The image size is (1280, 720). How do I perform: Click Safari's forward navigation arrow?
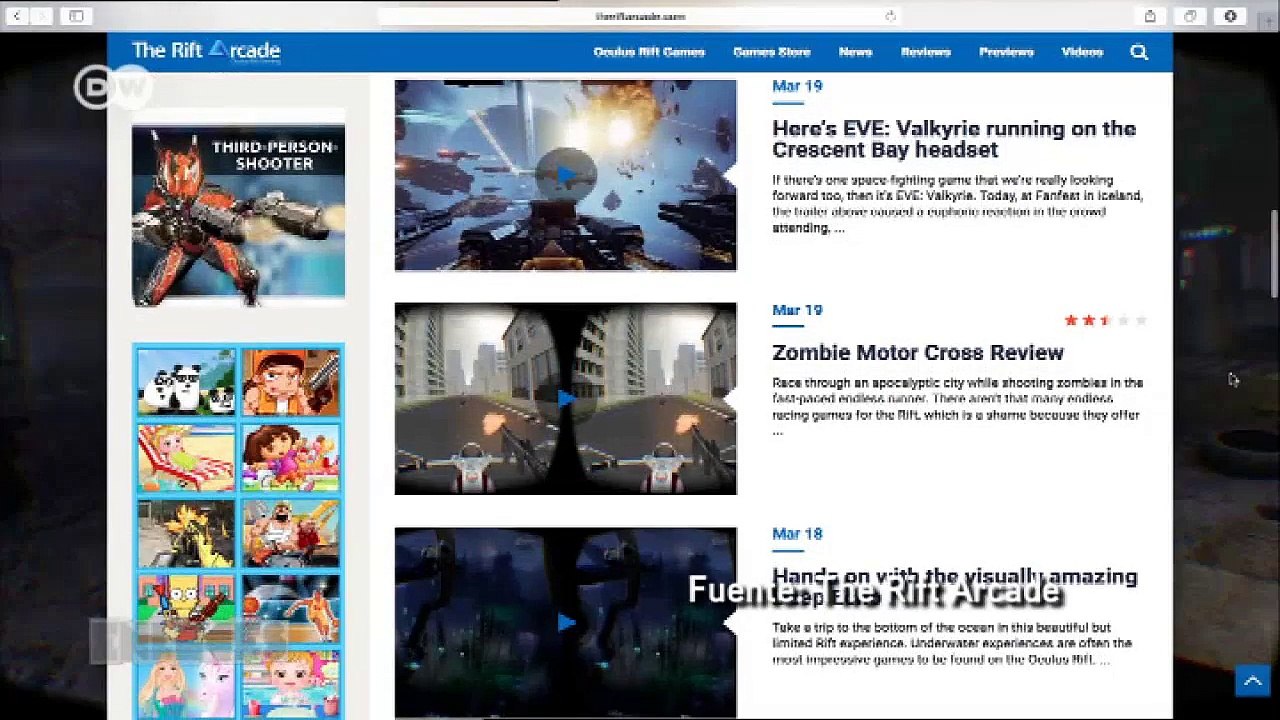coord(43,16)
